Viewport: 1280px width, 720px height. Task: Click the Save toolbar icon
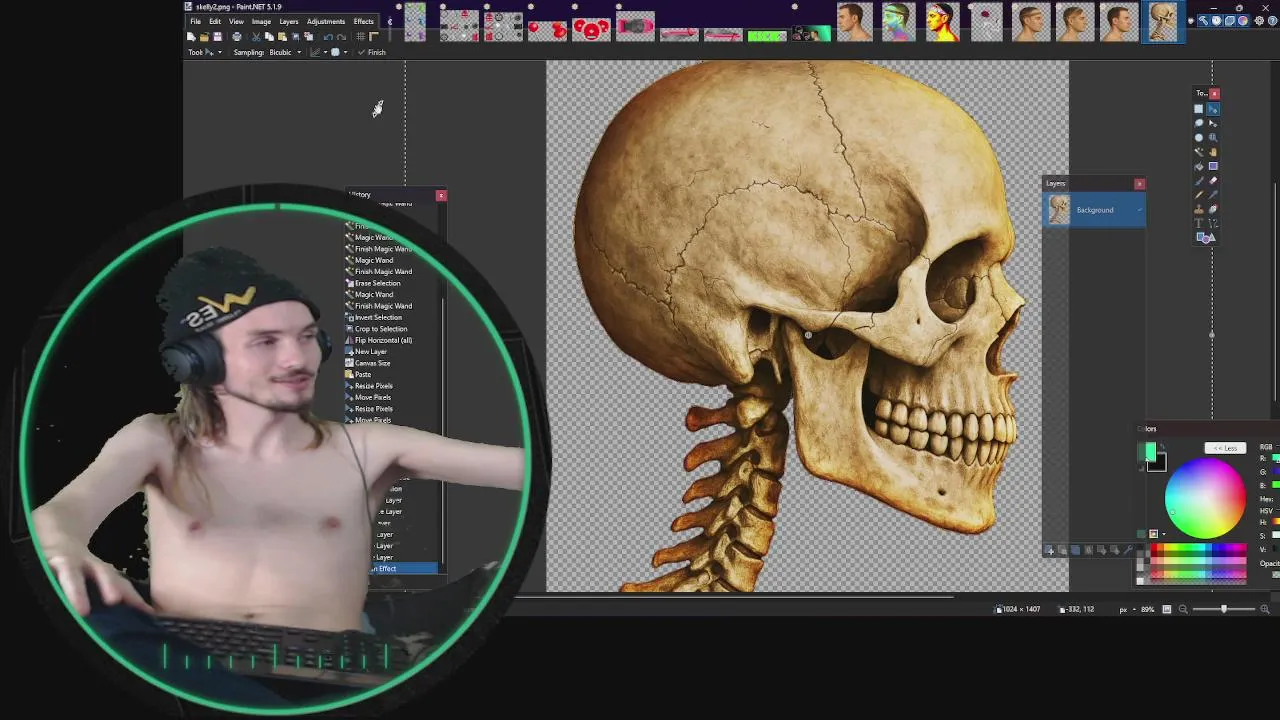217,37
